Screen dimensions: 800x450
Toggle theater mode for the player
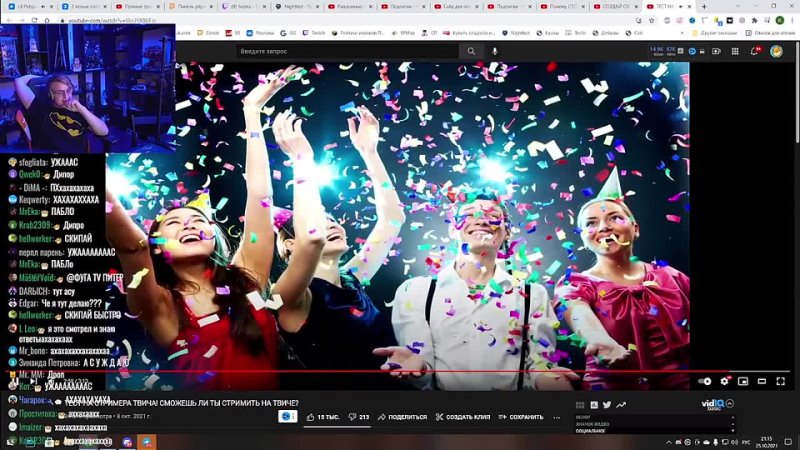(761, 381)
